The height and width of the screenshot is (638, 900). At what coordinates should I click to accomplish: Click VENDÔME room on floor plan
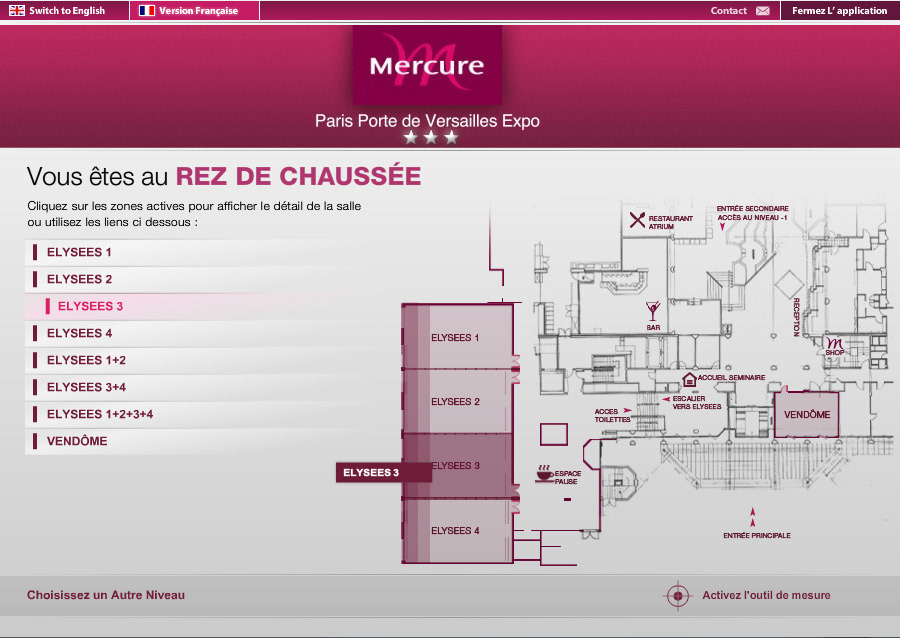point(806,414)
